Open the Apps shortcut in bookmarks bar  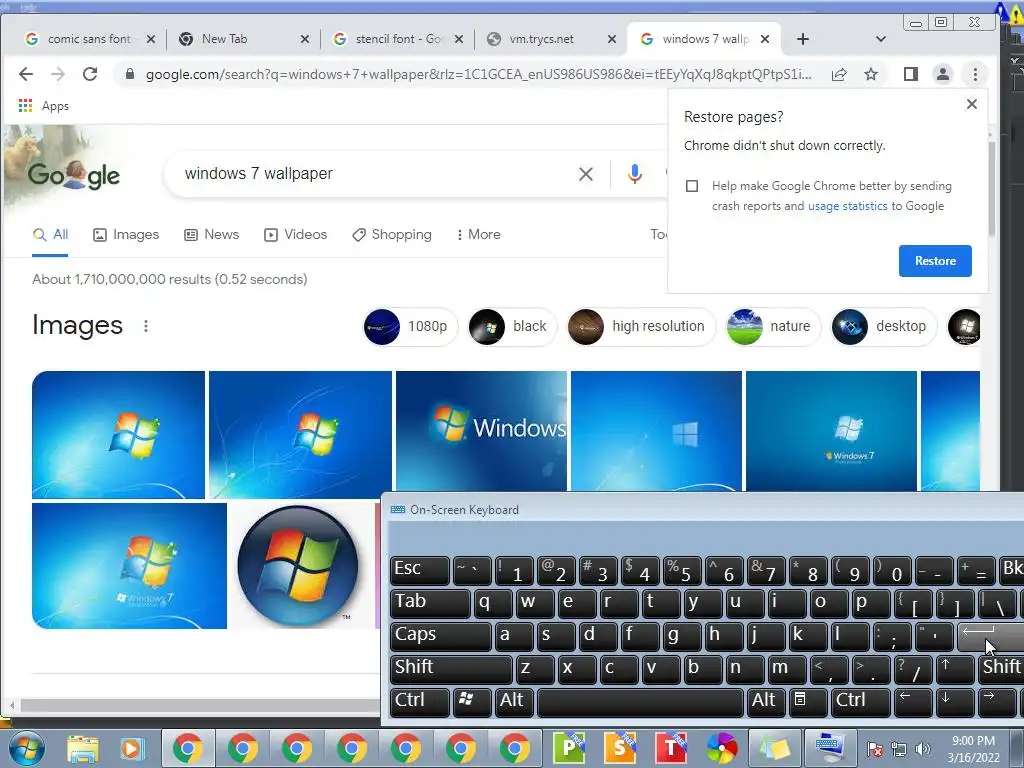pyautogui.click(x=44, y=106)
